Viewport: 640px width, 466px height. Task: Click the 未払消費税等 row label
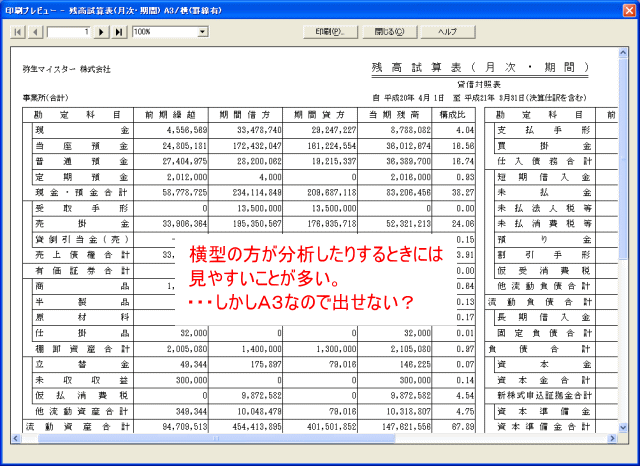[544, 224]
